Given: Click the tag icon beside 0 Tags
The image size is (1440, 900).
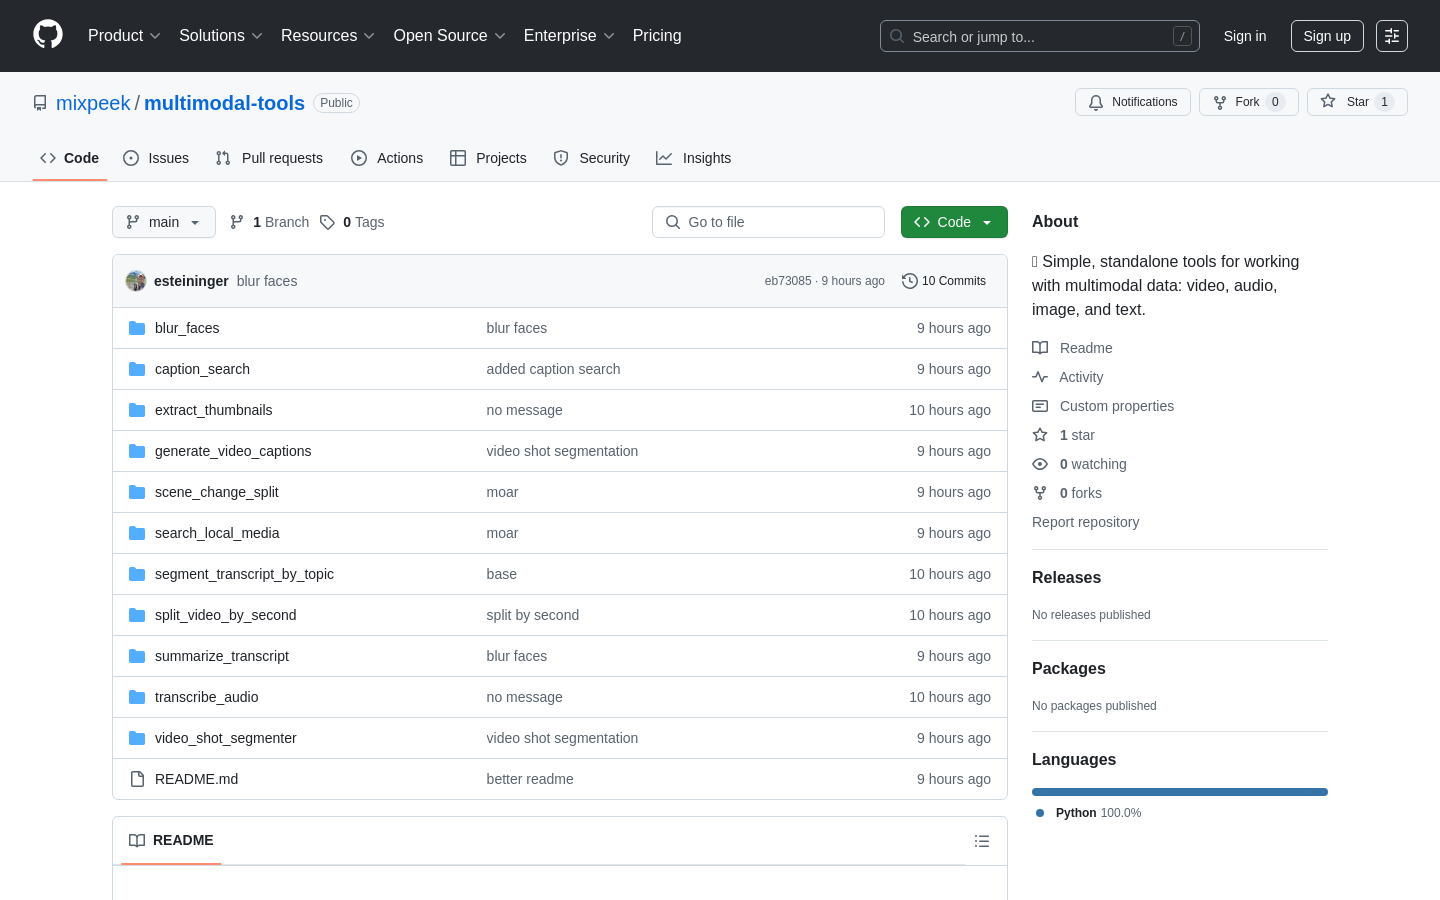Looking at the screenshot, I should (327, 222).
